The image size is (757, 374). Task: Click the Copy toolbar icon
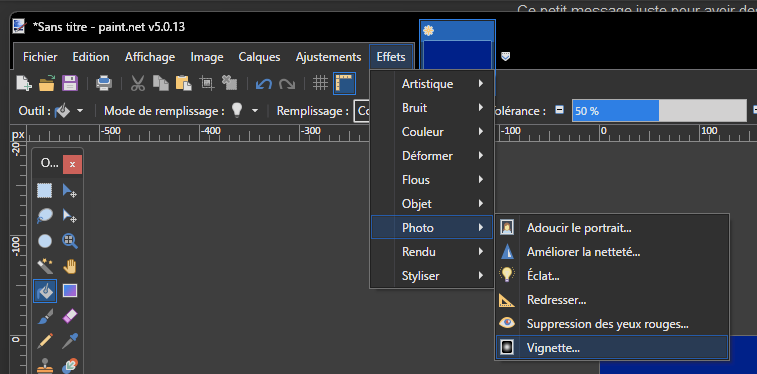tap(160, 83)
